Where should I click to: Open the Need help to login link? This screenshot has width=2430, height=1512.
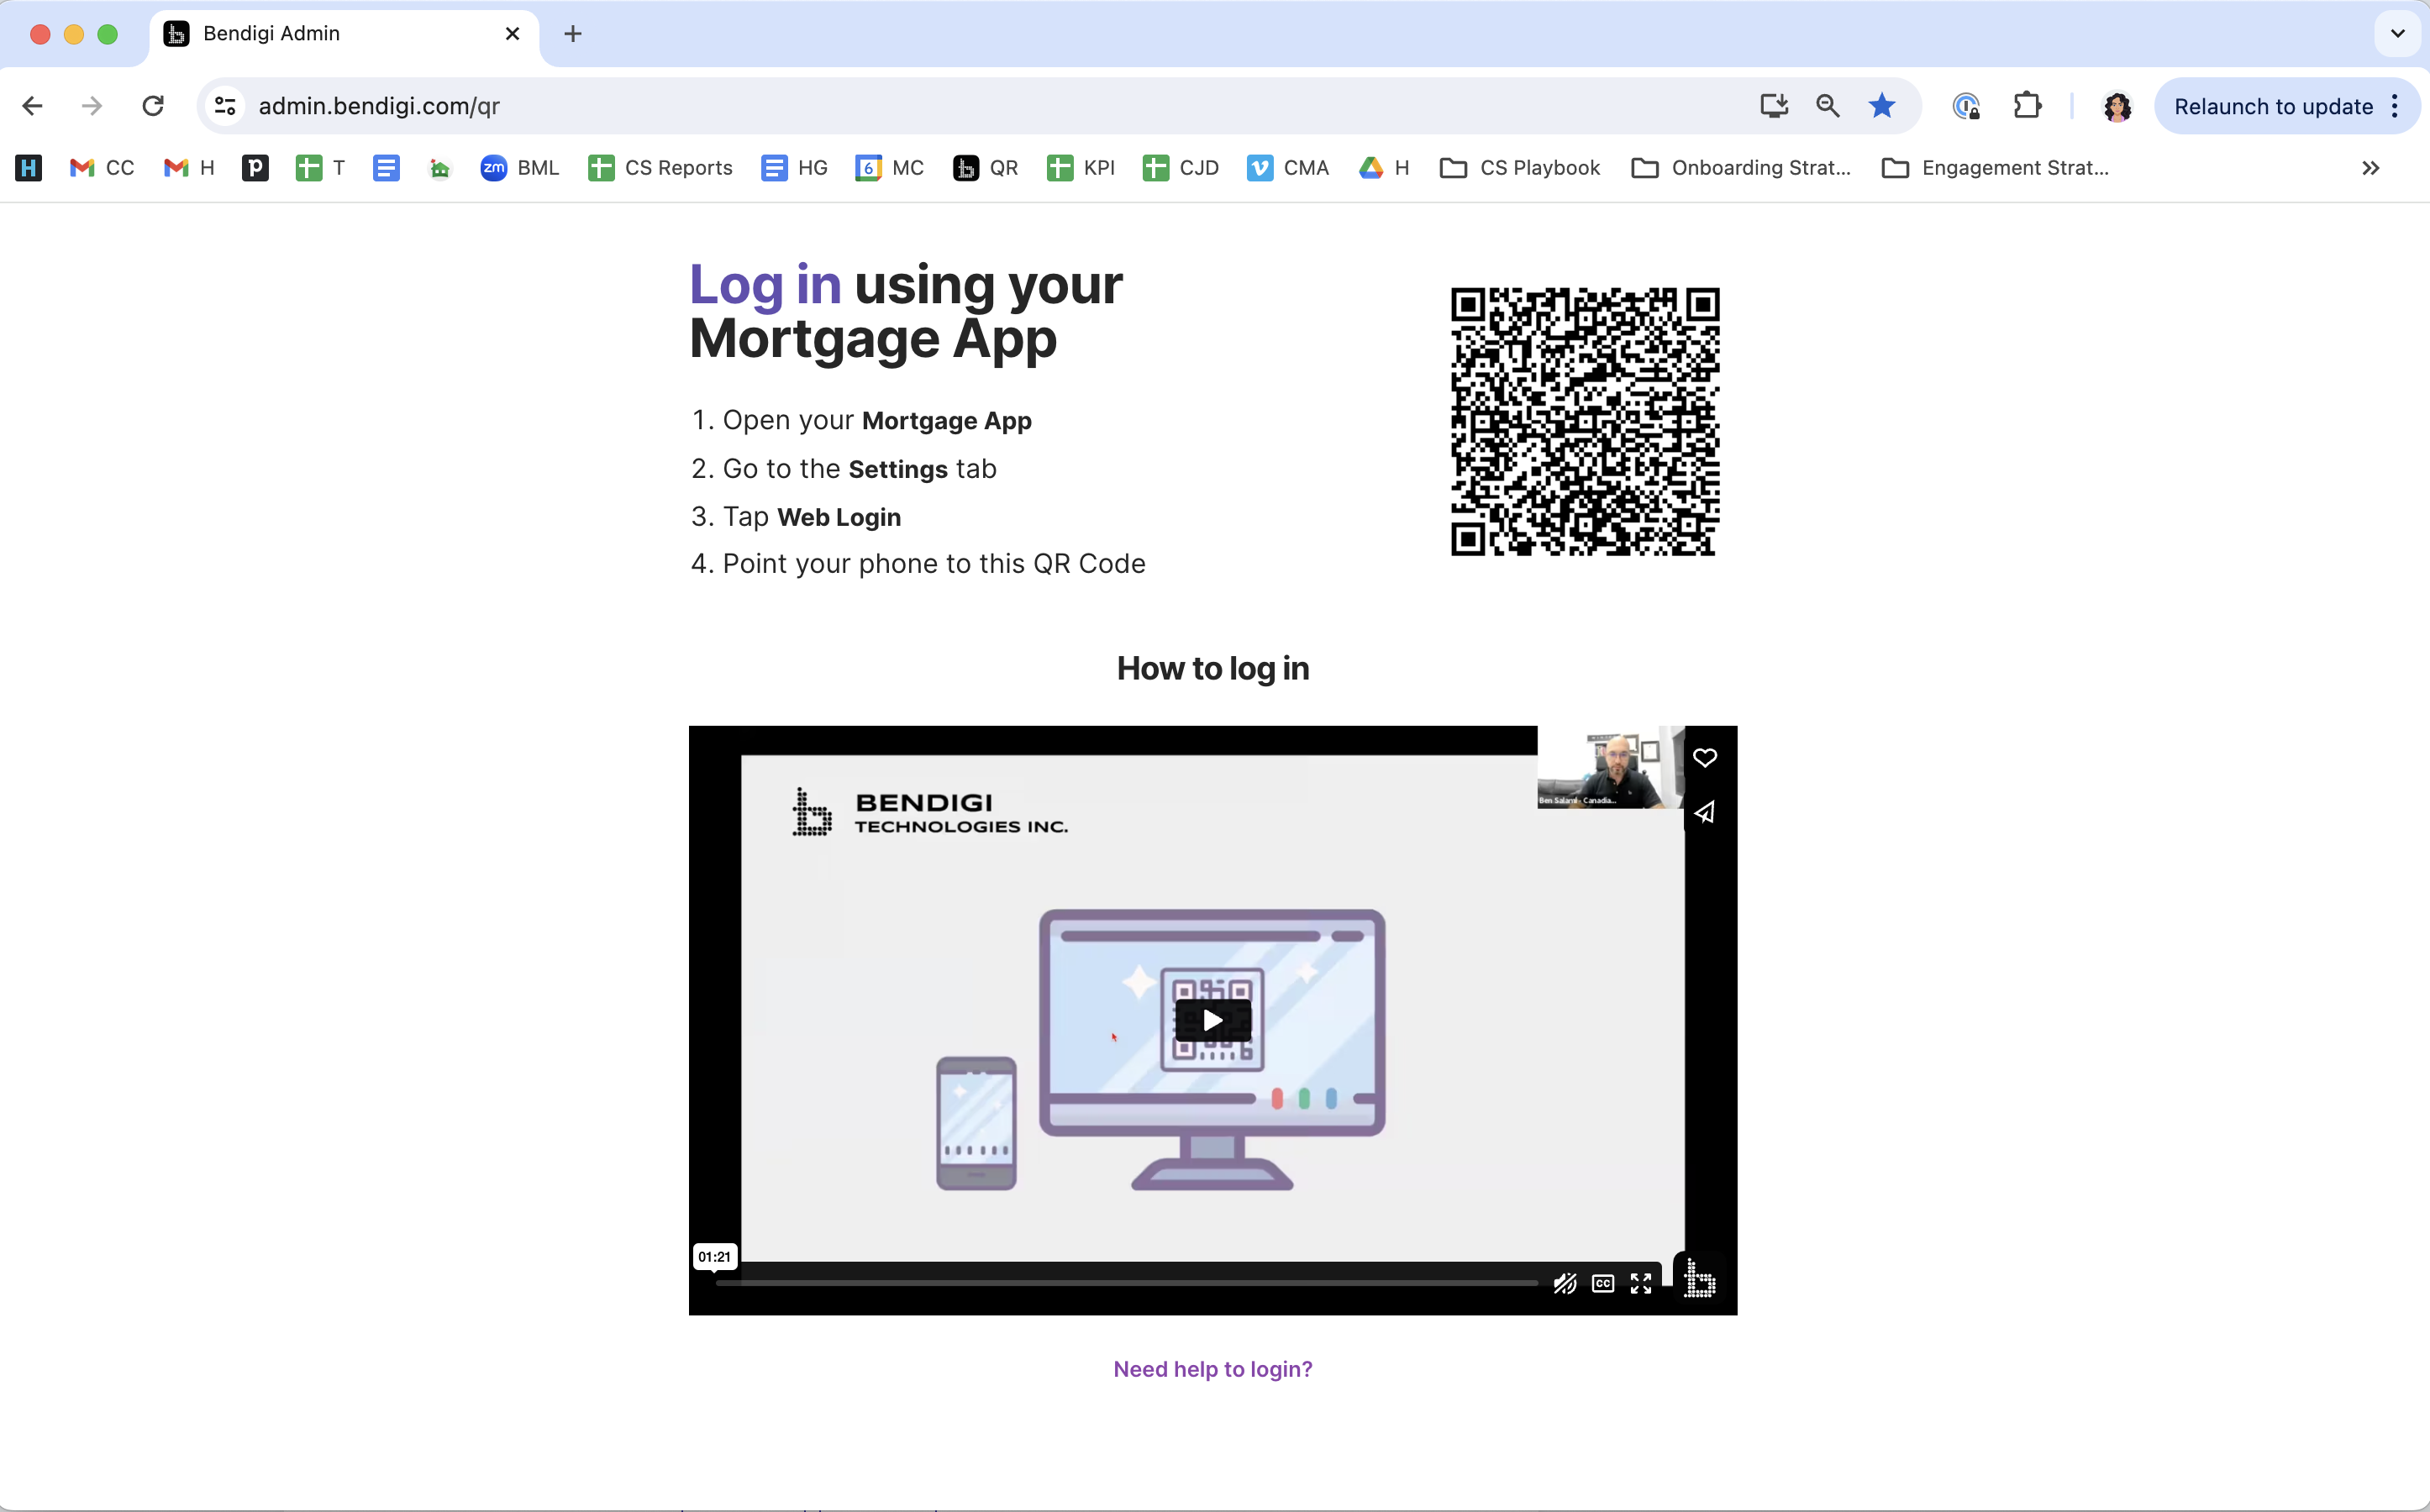pos(1213,1369)
